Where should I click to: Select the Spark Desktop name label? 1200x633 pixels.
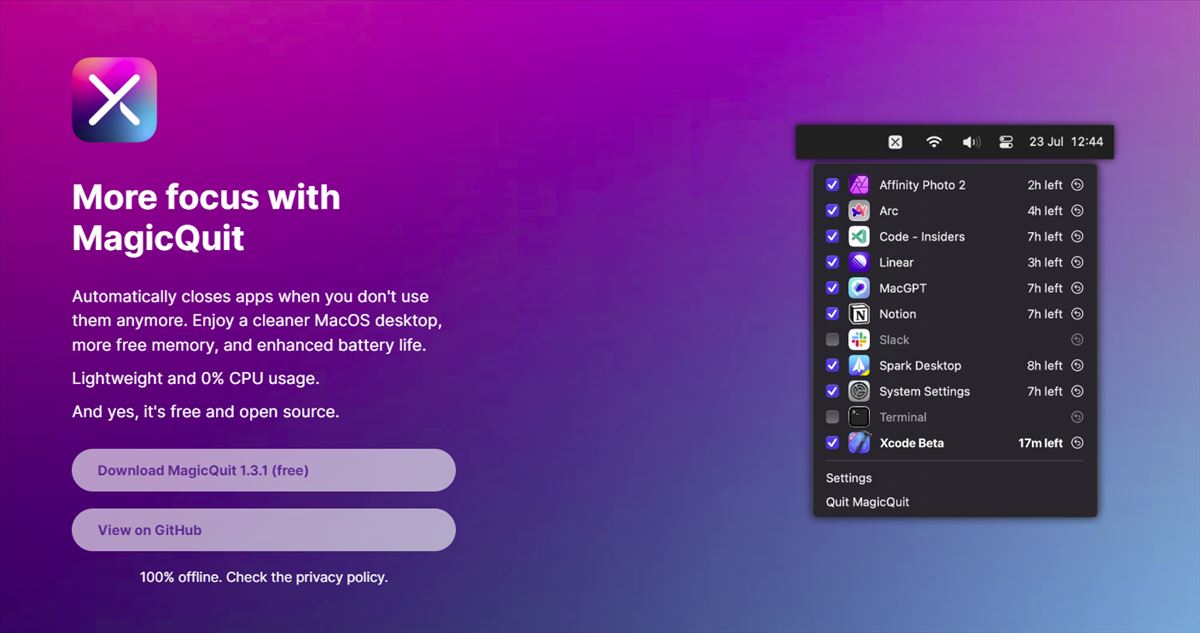(x=920, y=366)
